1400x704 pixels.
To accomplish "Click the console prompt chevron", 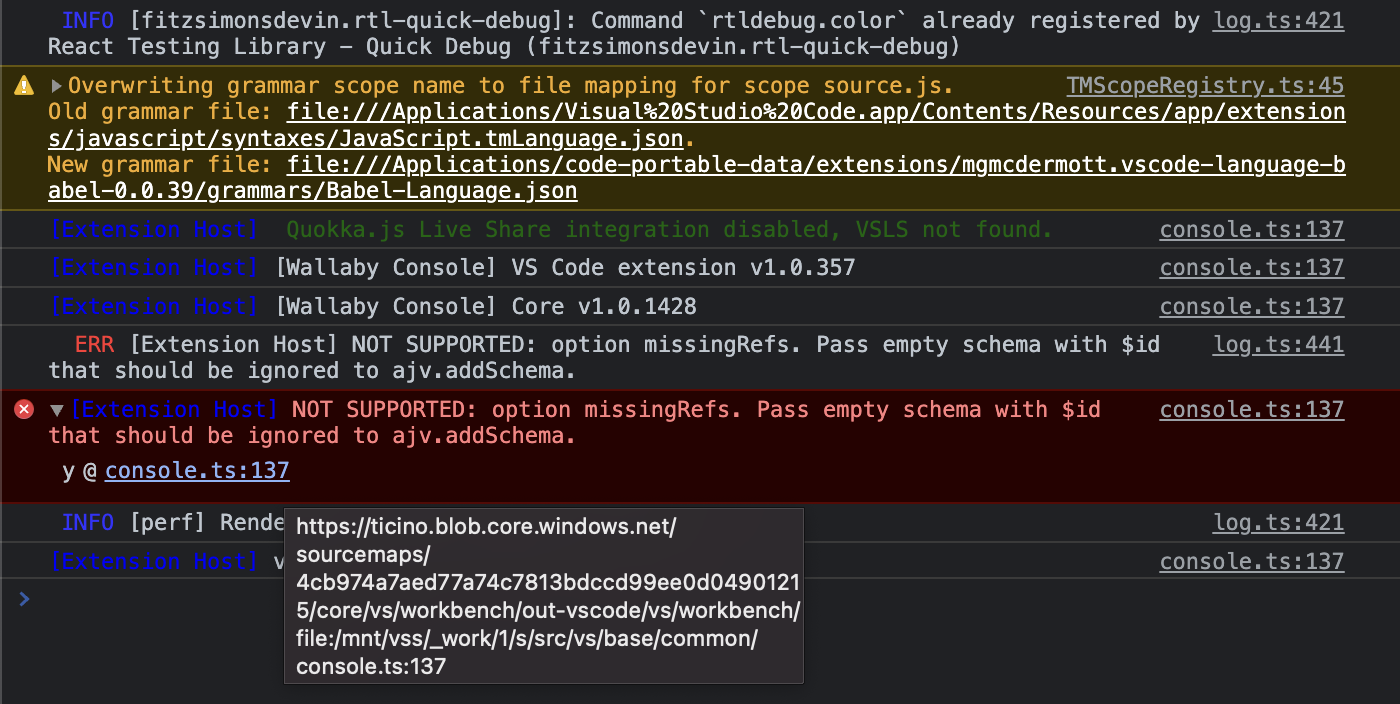I will [x=25, y=600].
